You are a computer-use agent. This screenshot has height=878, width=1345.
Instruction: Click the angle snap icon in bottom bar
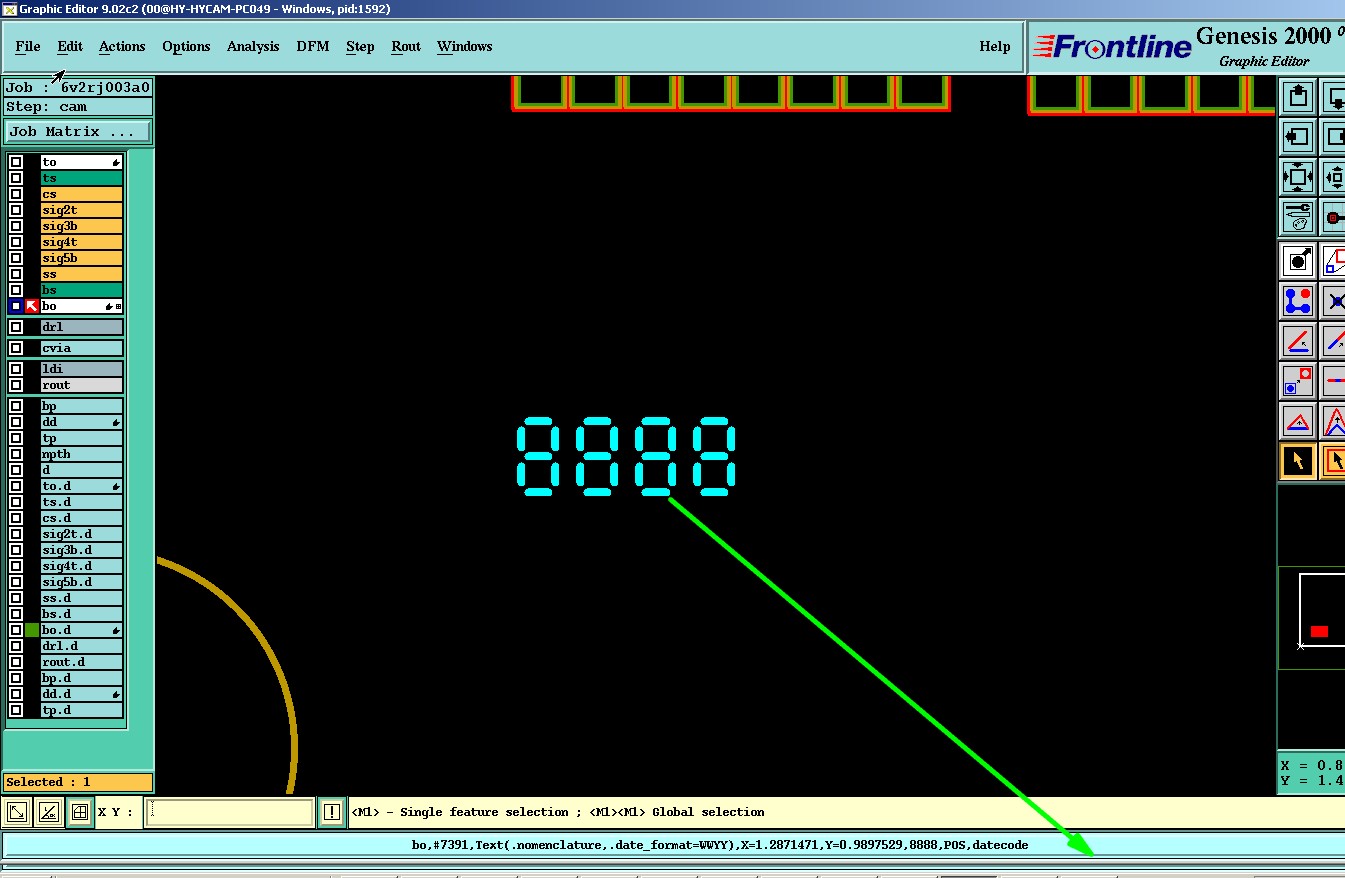[48, 813]
